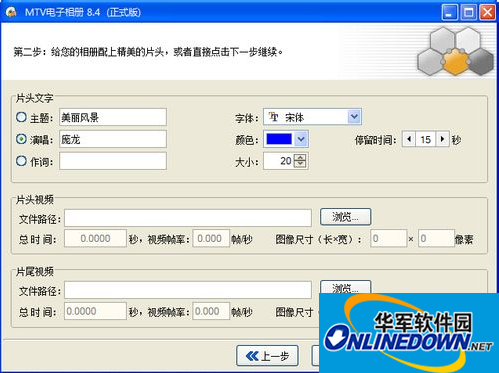This screenshot has height=373, width=499.
Task: Maximize the MTV电子相册 window
Action: coord(468,12)
